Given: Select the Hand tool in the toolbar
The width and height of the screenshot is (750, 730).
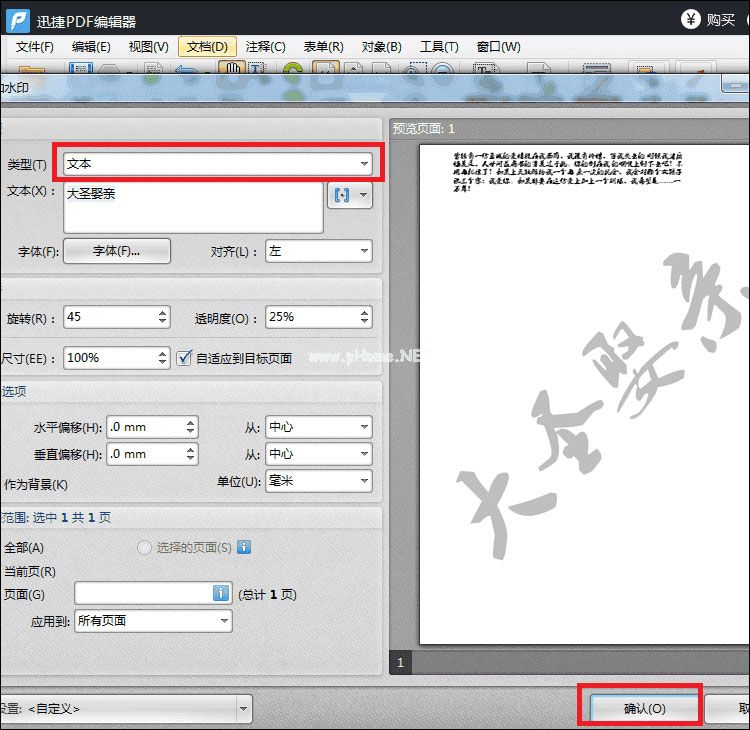Looking at the screenshot, I should [x=232, y=70].
